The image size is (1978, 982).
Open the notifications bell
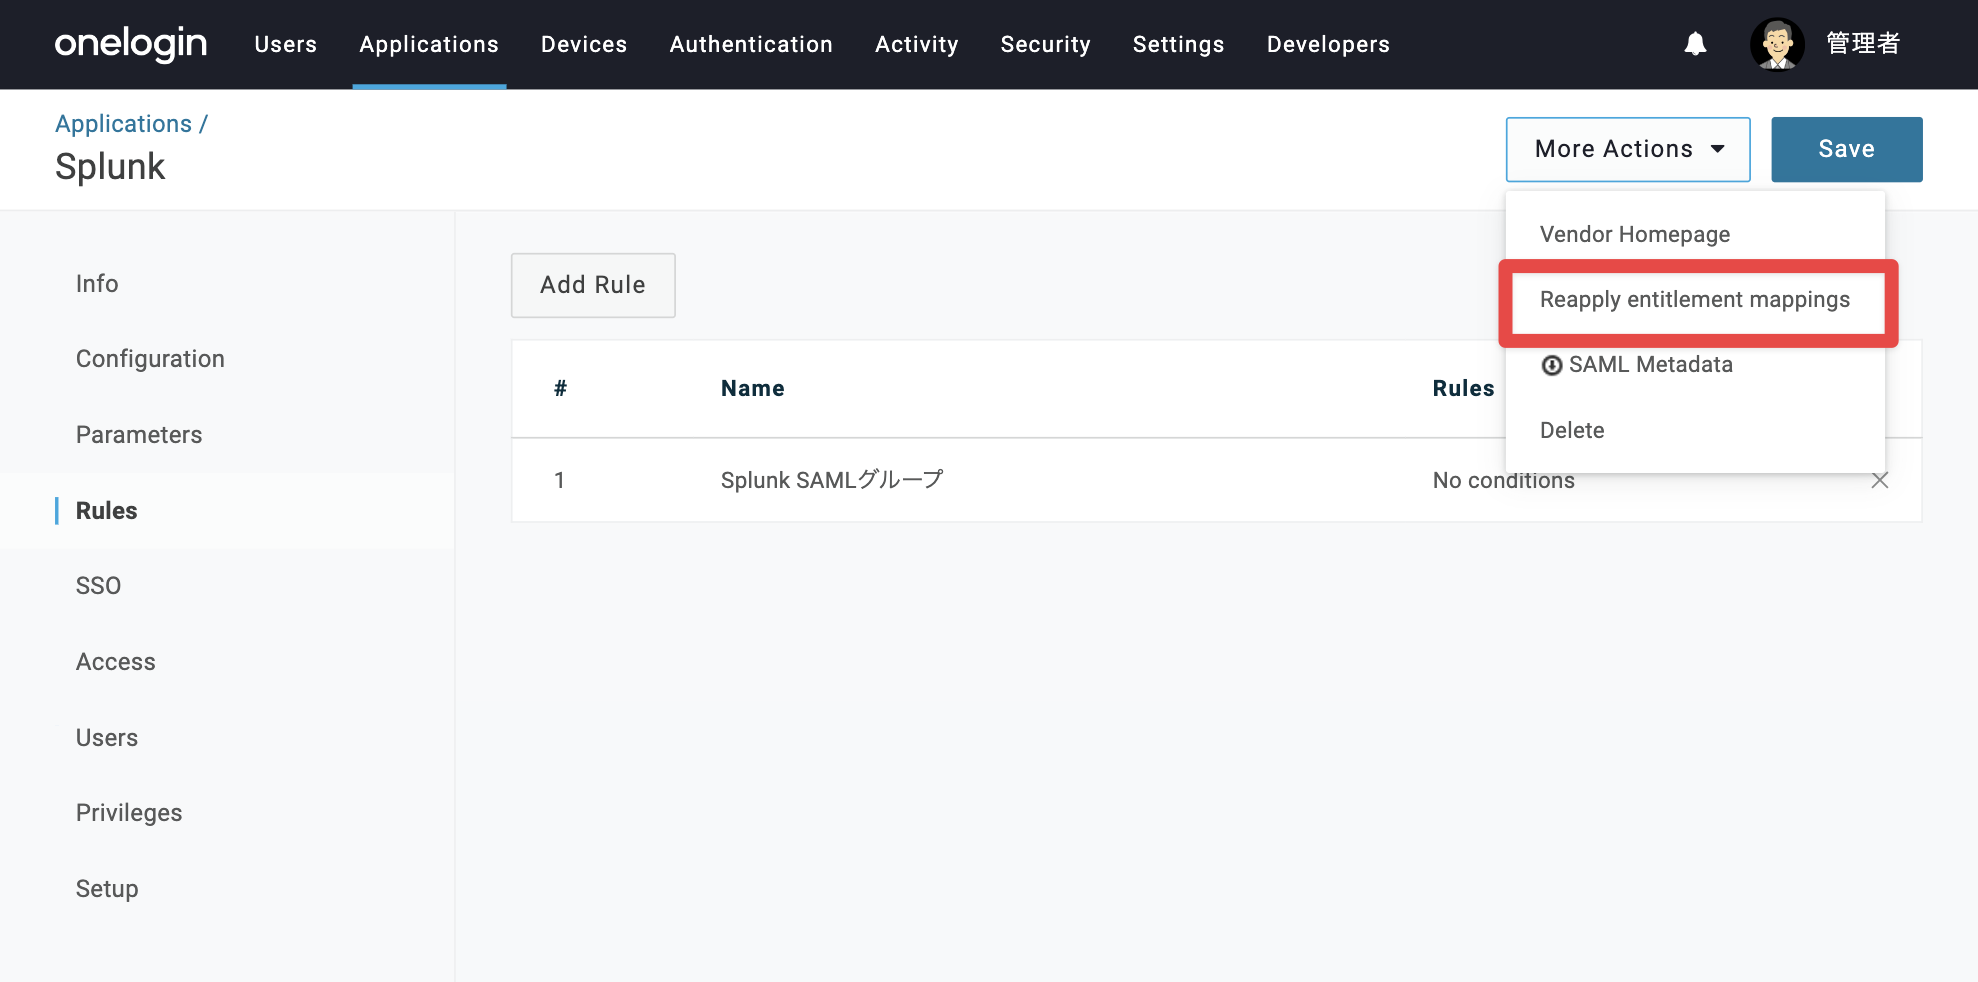[1695, 44]
